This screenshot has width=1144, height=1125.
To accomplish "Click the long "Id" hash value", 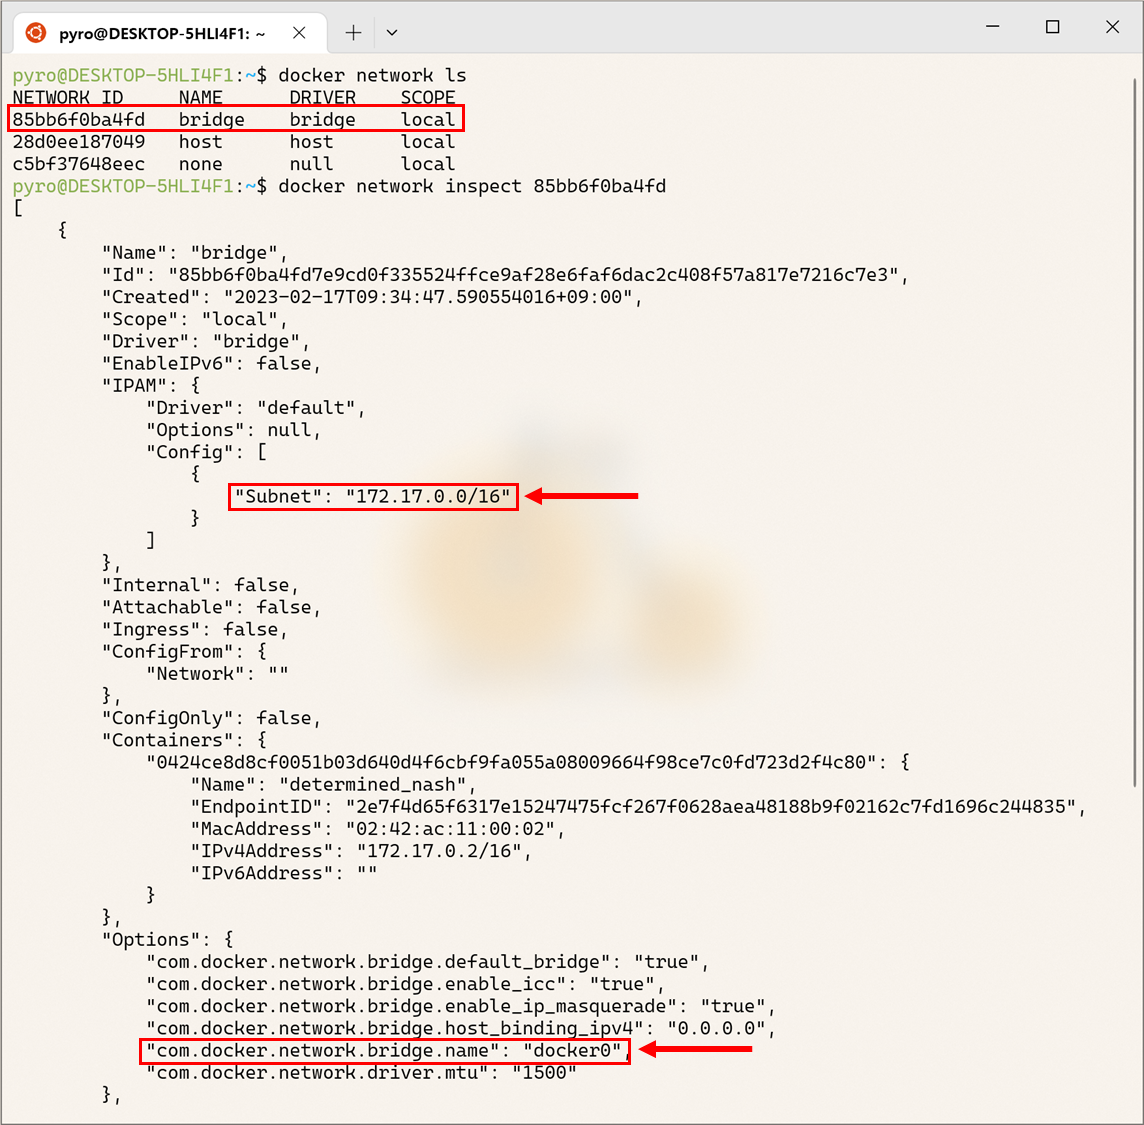I will tap(534, 274).
